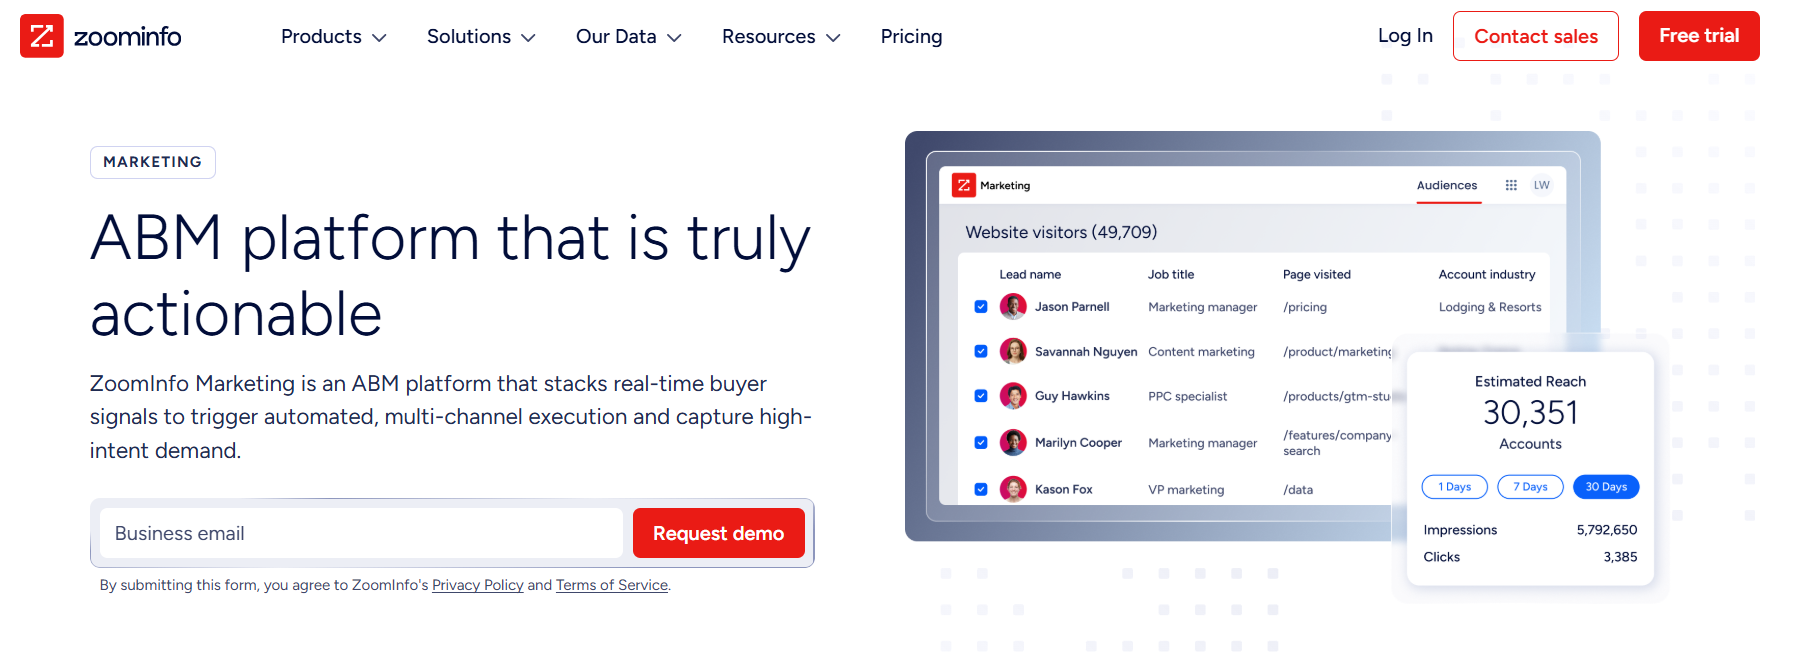This screenshot has height=656, width=1794.
Task: Click the ZoomInfo logo icon
Action: [42, 36]
